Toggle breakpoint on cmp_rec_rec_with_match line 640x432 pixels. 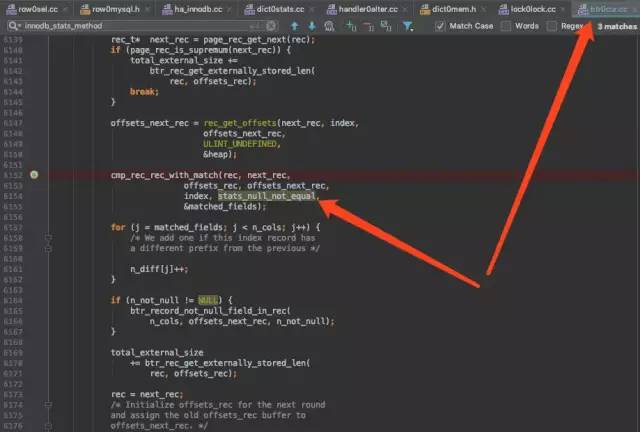pyautogui.click(x=34, y=175)
